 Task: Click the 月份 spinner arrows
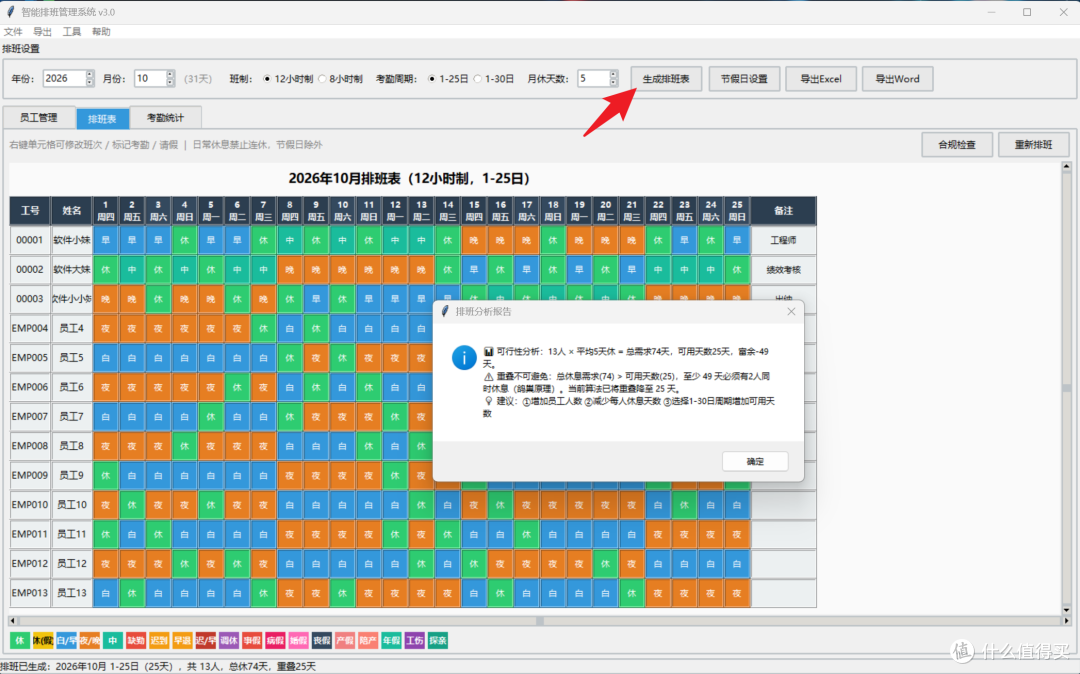170,78
